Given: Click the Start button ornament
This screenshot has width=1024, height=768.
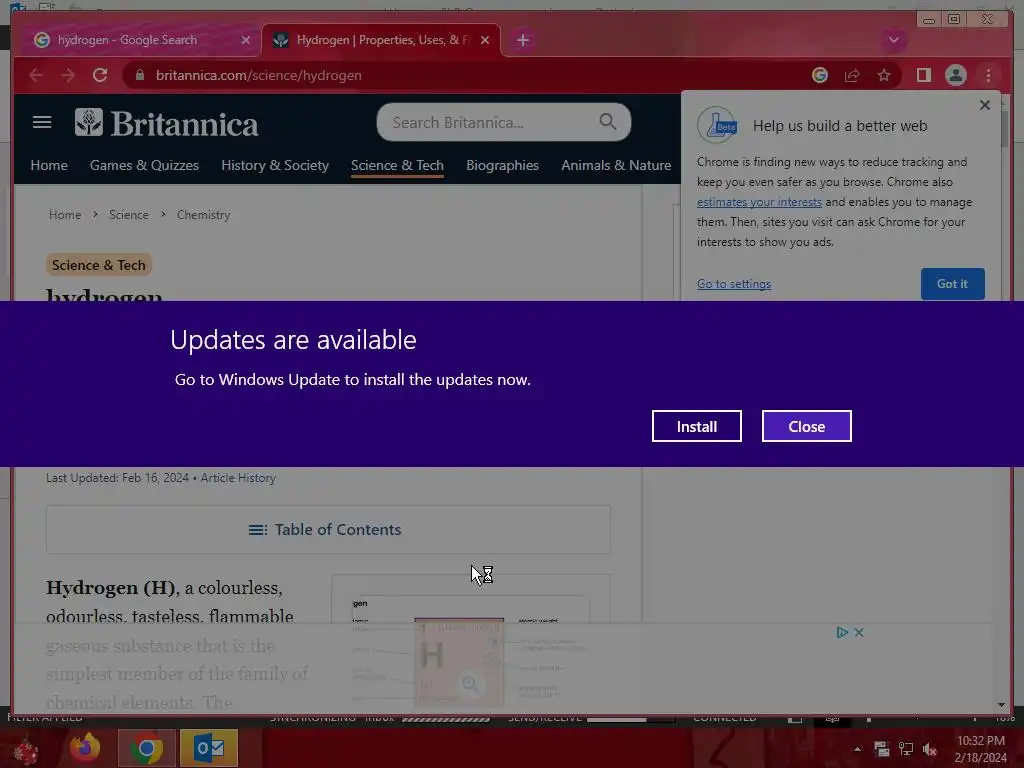Looking at the screenshot, I should (25, 750).
